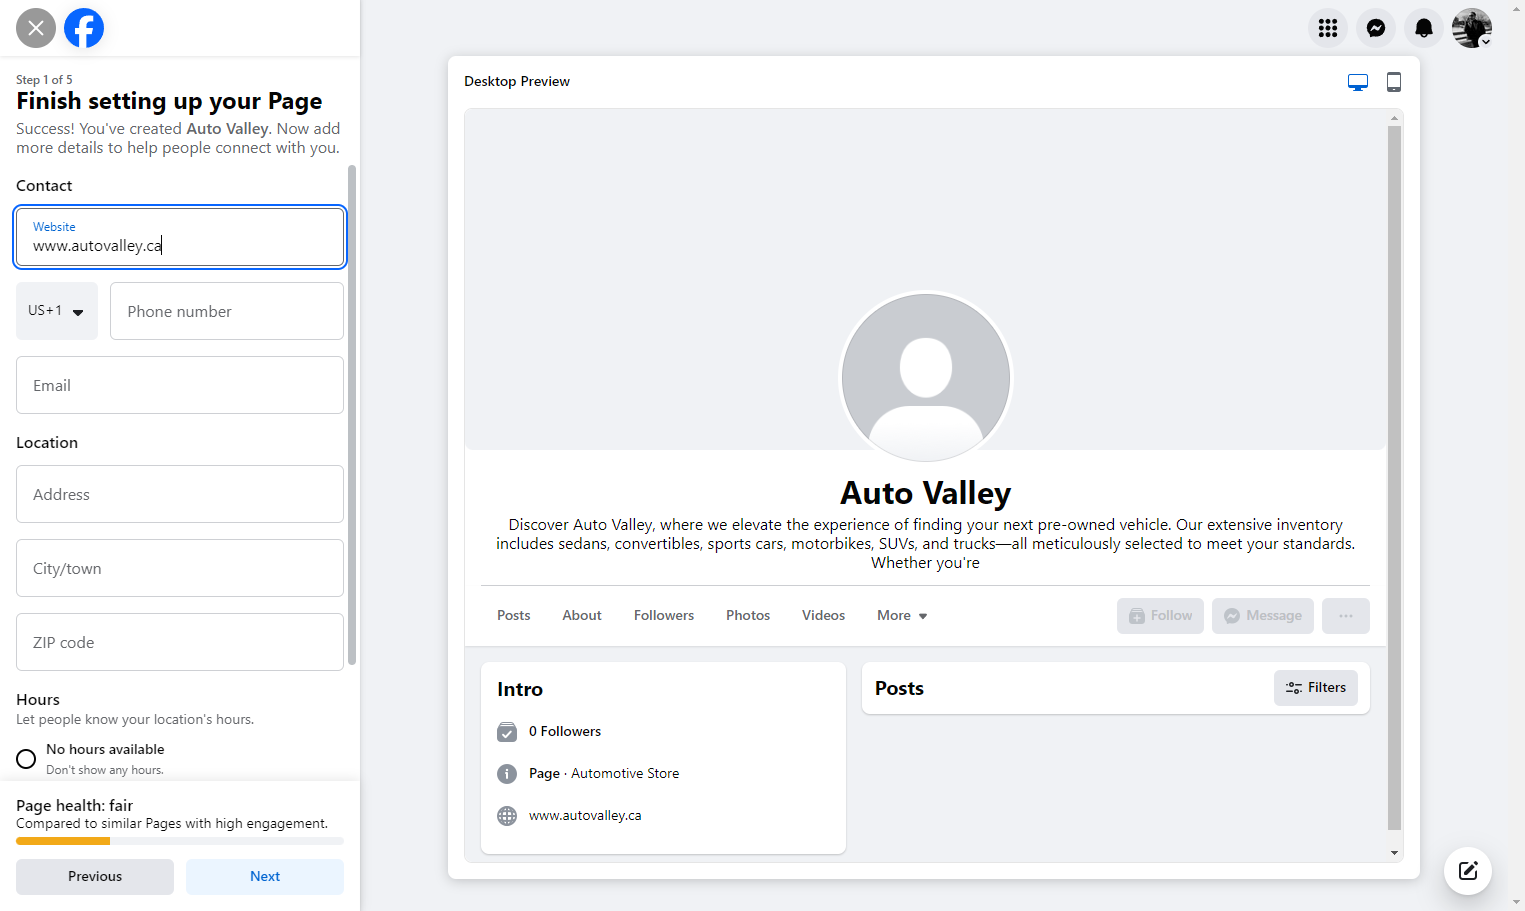
Task: Click the default profile picture avatar
Action: [x=926, y=378]
